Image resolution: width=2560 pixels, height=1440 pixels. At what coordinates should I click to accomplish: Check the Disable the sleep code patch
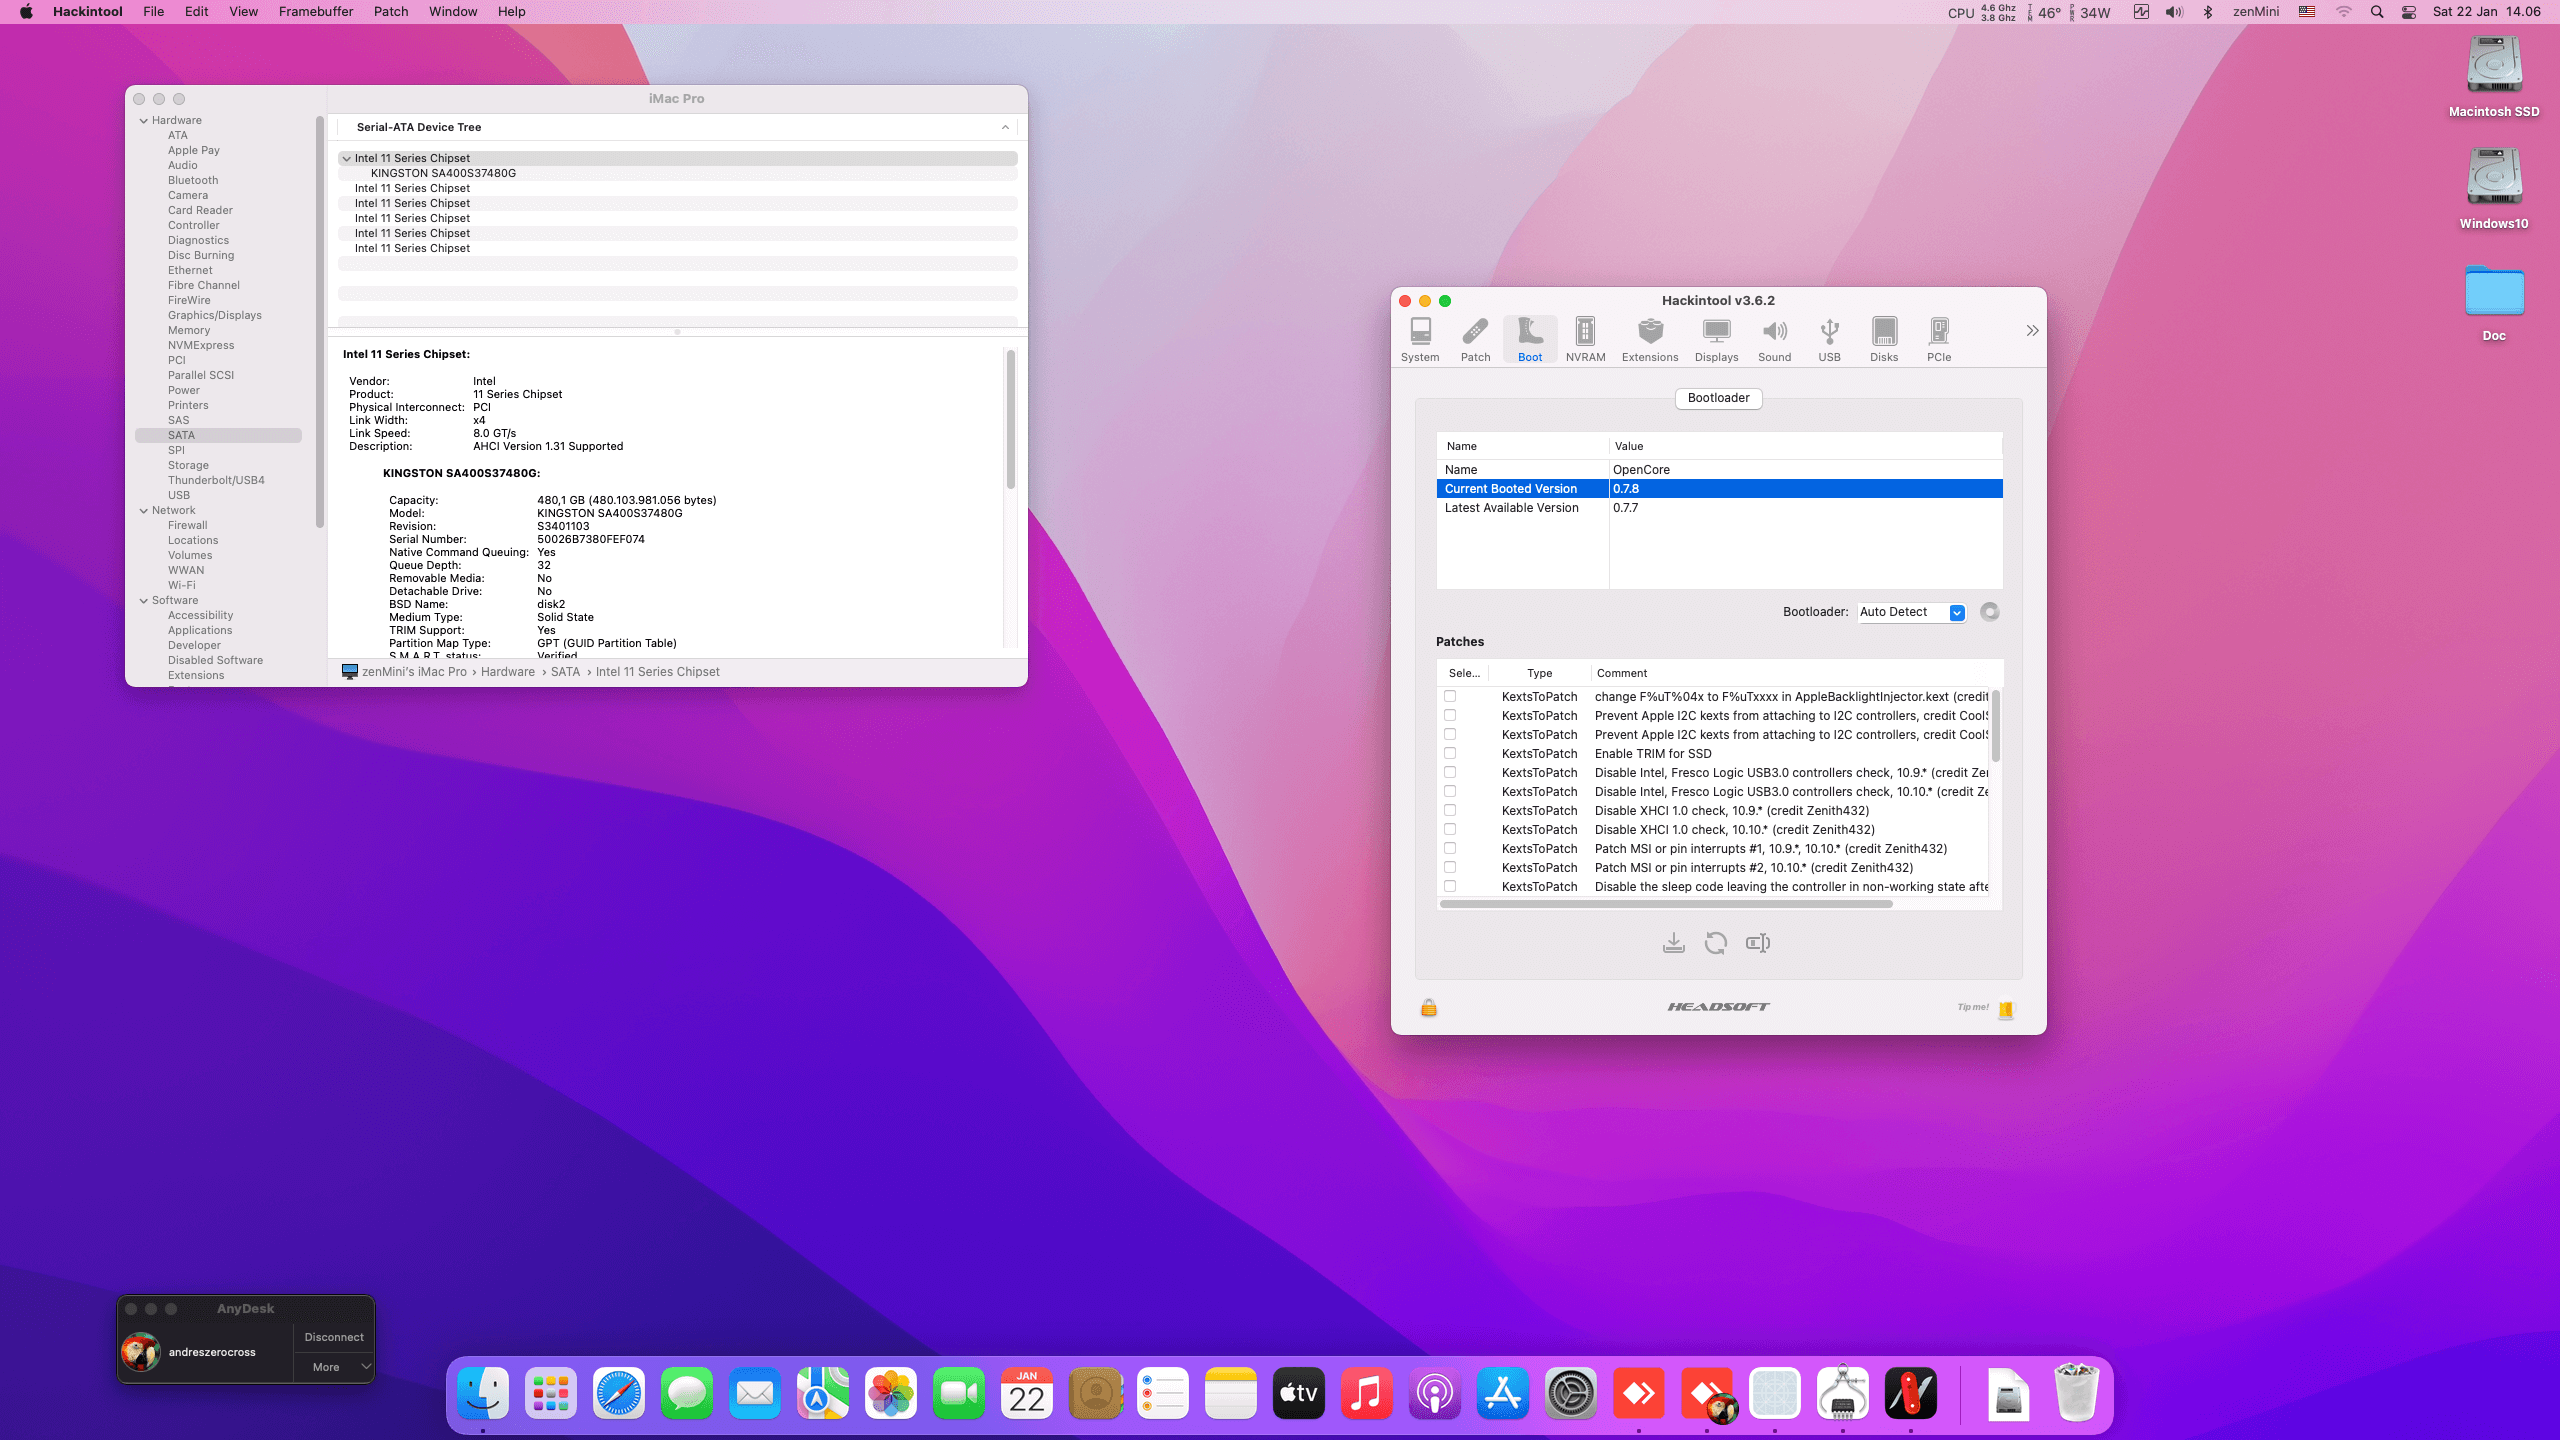click(x=1450, y=886)
